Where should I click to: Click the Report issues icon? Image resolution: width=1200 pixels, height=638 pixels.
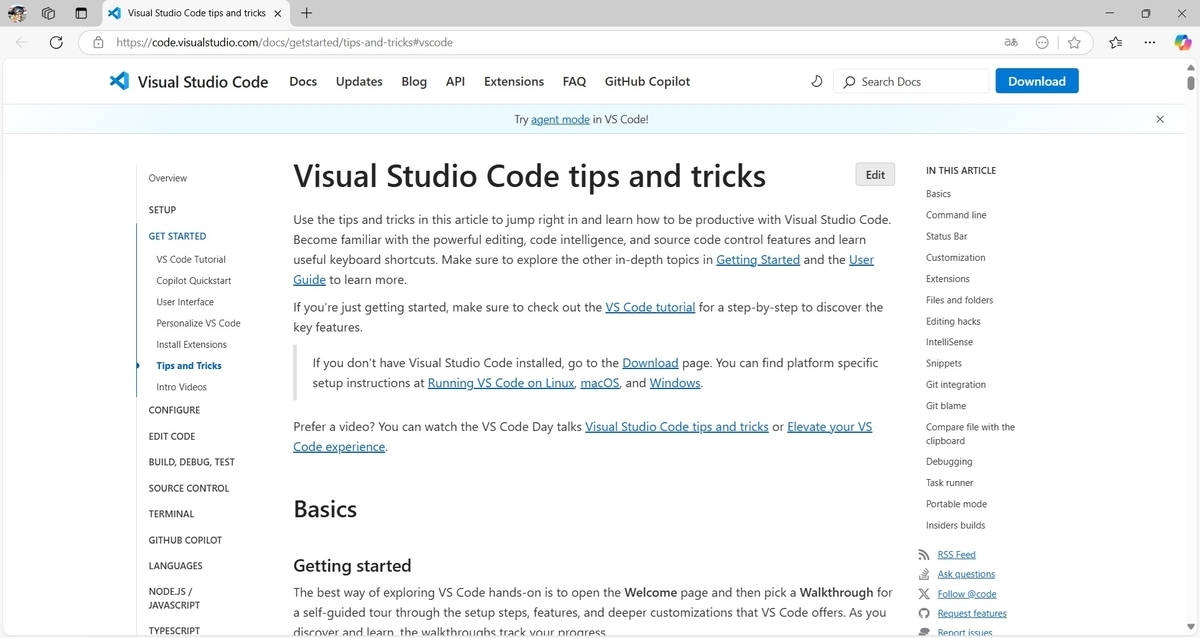pyautogui.click(x=924, y=632)
